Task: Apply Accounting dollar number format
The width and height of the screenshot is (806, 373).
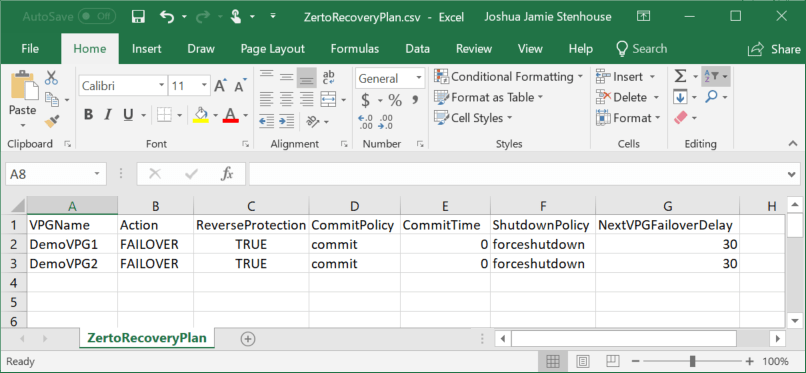Action: (365, 100)
